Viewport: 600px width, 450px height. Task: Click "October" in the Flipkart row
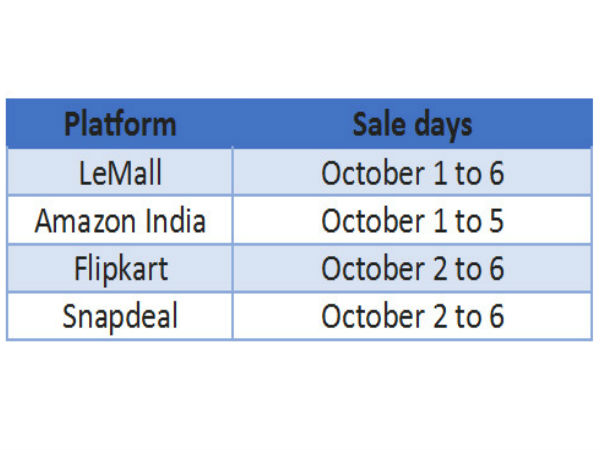(364, 269)
